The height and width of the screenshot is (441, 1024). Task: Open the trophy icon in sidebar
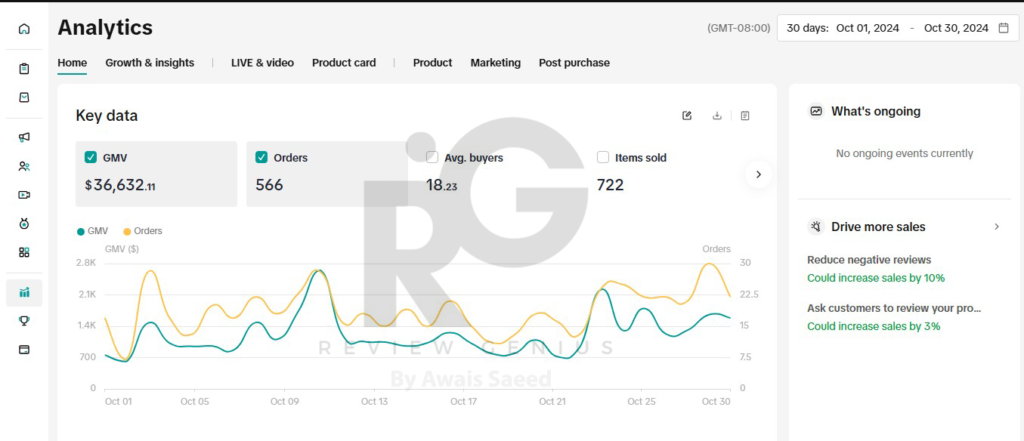pyautogui.click(x=24, y=321)
